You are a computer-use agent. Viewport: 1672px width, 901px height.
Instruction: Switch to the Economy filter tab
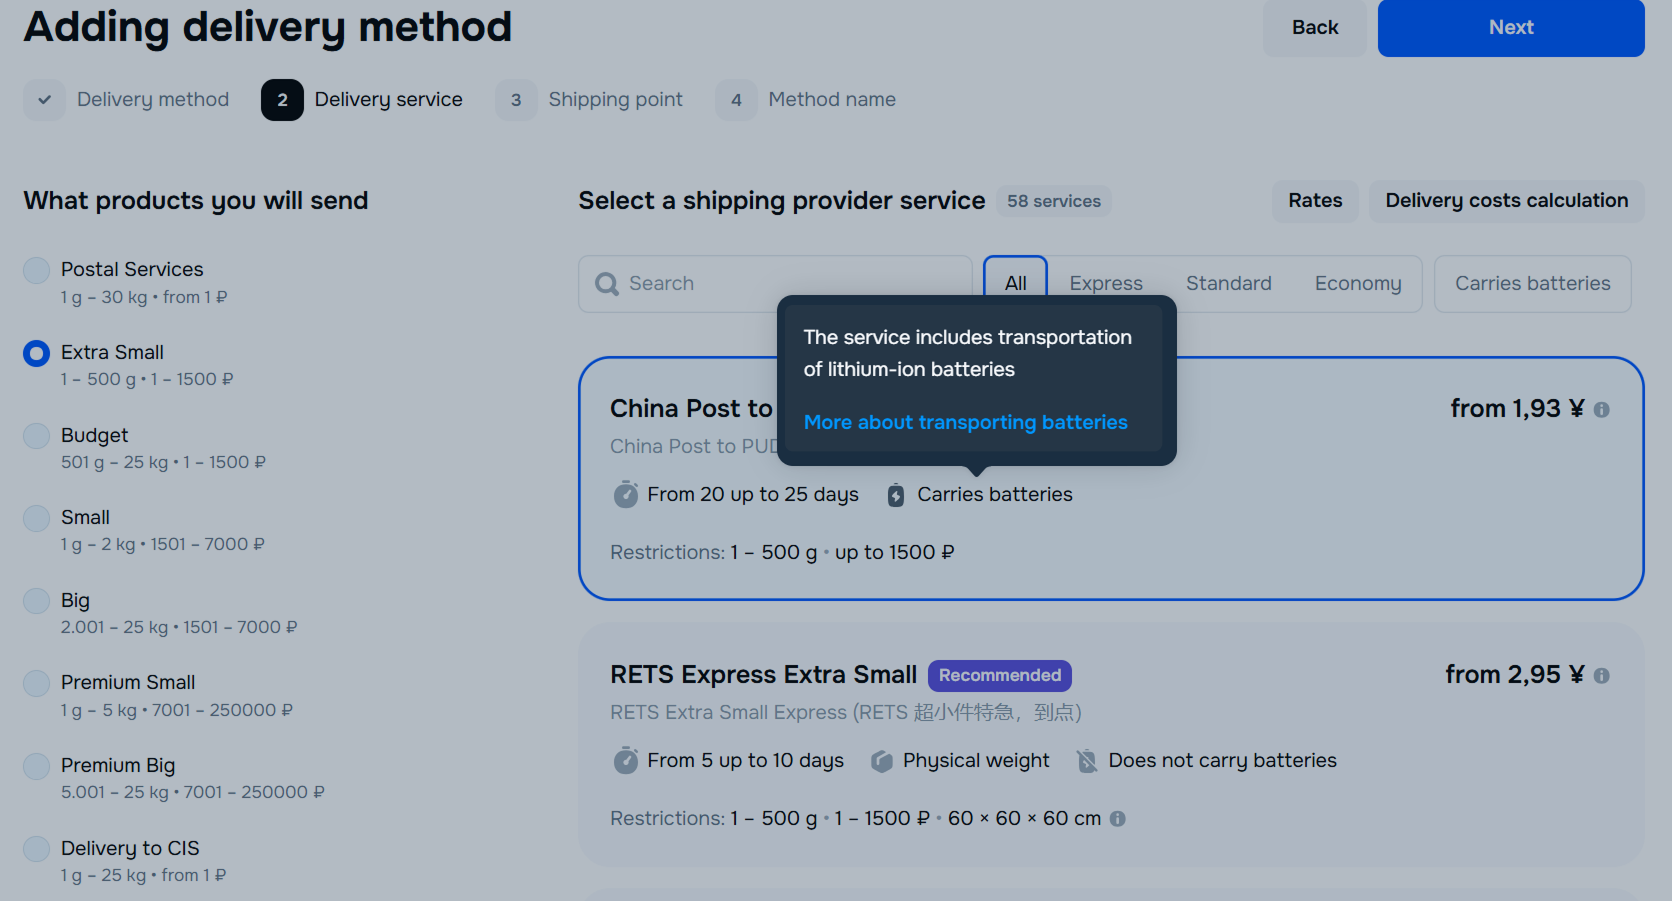click(1357, 284)
